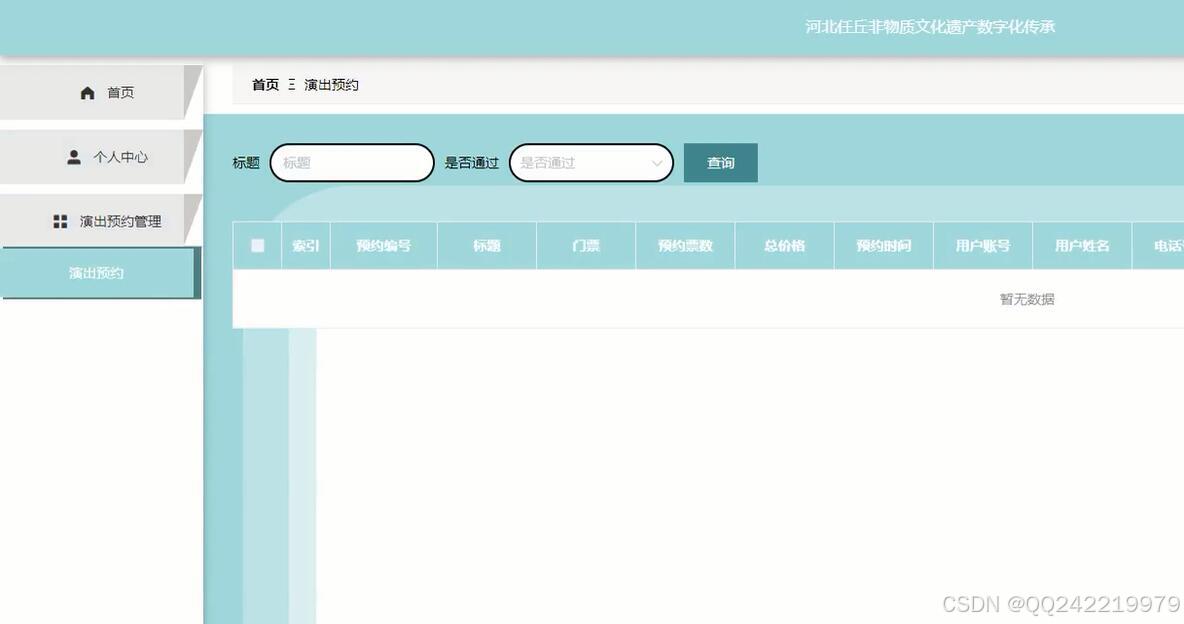The width and height of the screenshot is (1184, 624).
Task: Click the 门票 column header
Action: click(x=586, y=246)
